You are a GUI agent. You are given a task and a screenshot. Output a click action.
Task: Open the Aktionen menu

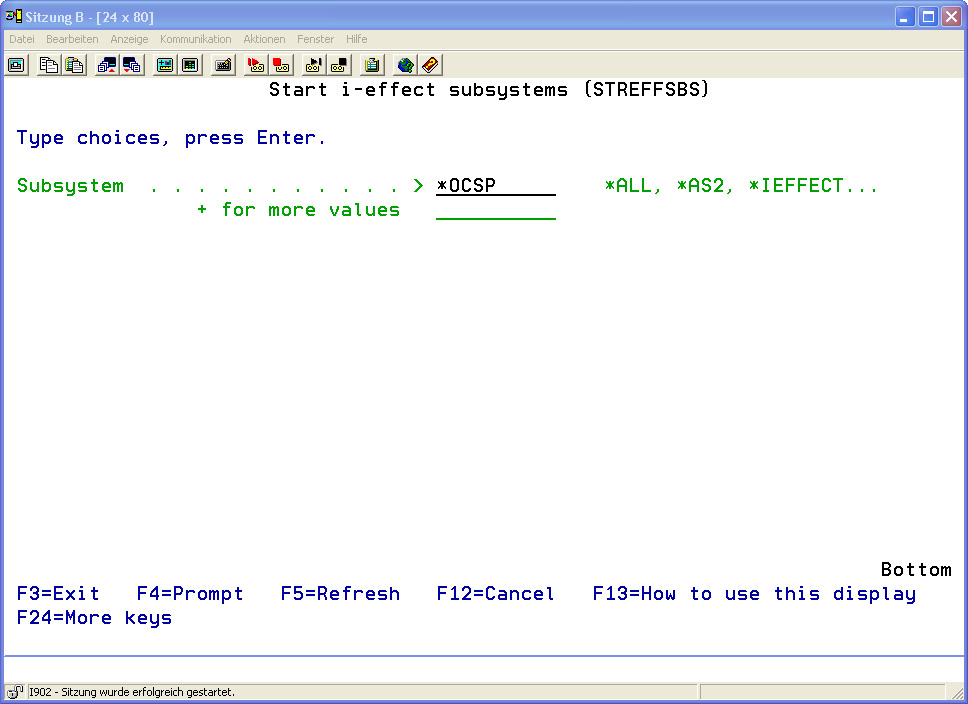click(264, 39)
